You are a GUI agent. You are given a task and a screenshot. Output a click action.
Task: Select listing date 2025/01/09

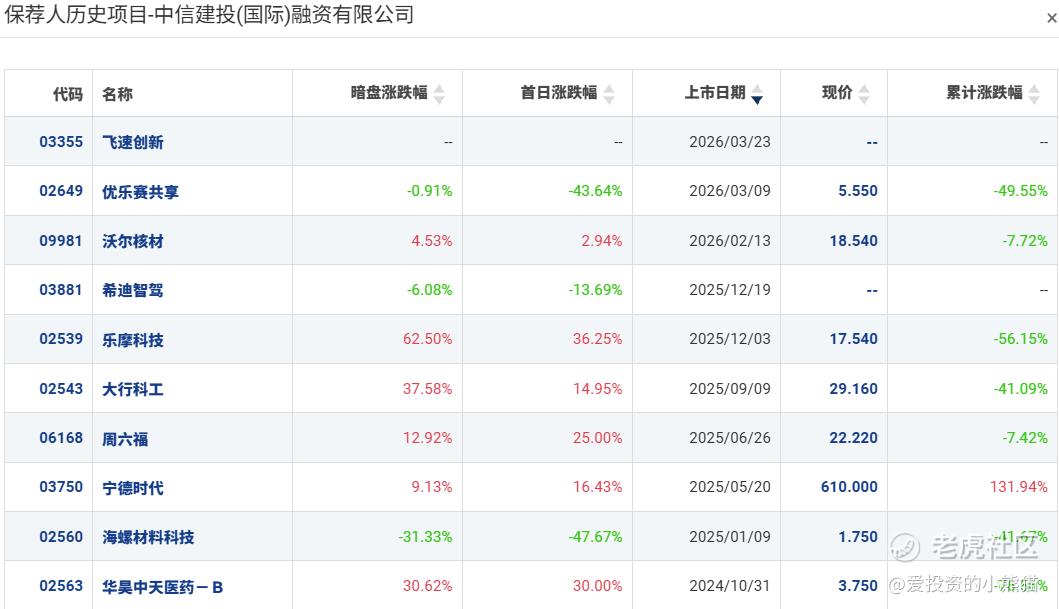[x=729, y=537]
